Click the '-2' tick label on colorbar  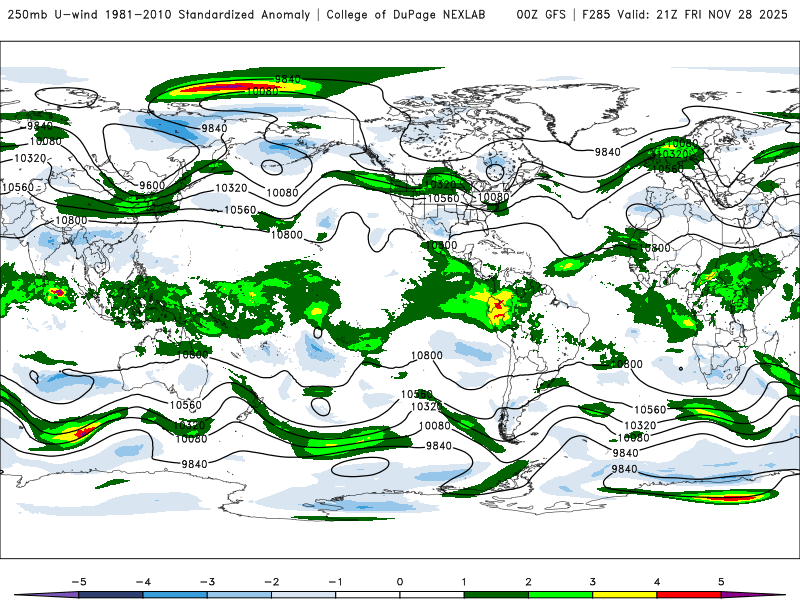coord(271,582)
